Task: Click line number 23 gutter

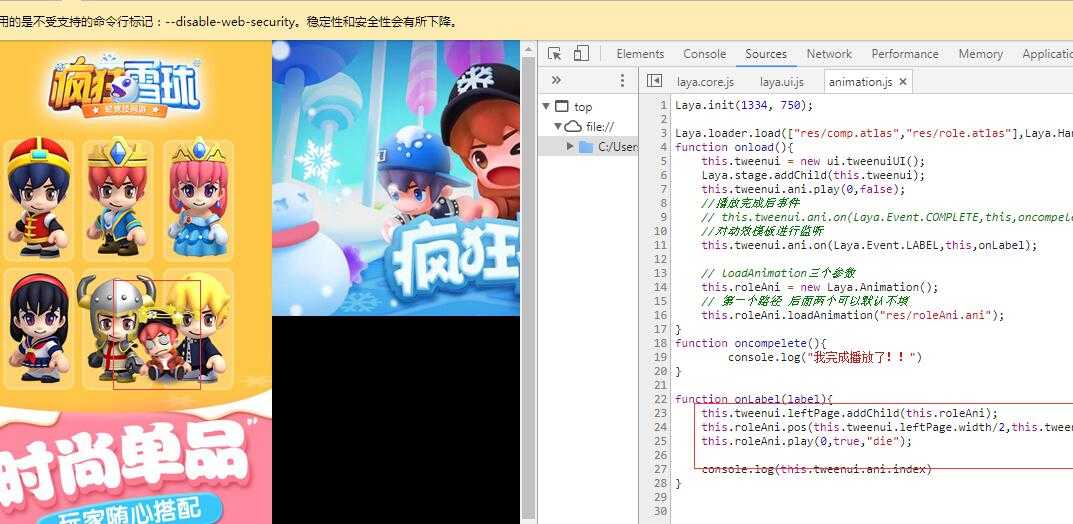Action: [x=660, y=413]
